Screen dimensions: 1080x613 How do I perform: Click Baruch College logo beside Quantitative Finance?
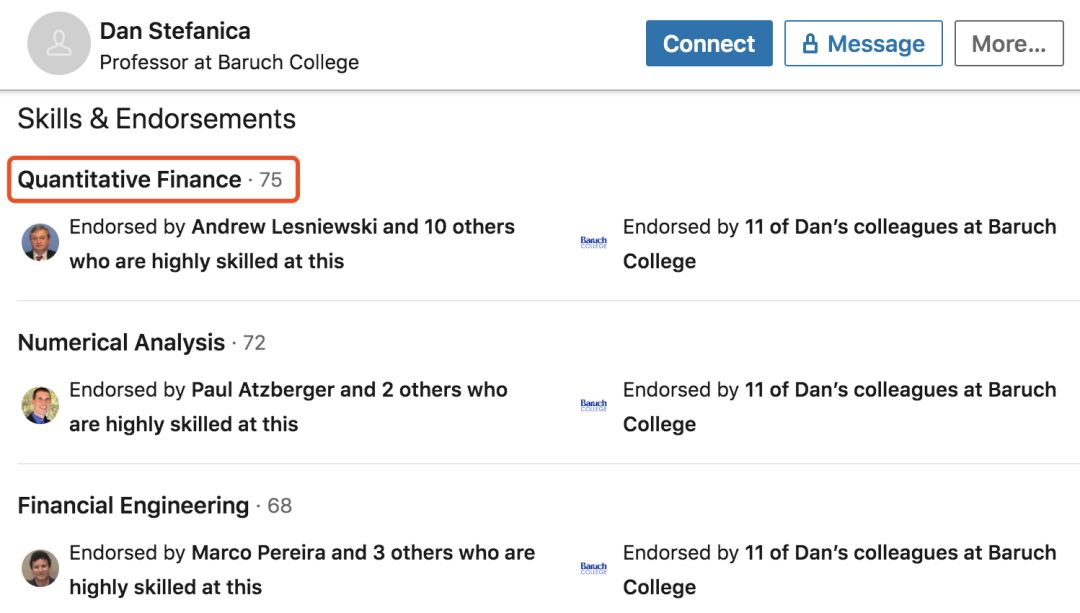(594, 243)
